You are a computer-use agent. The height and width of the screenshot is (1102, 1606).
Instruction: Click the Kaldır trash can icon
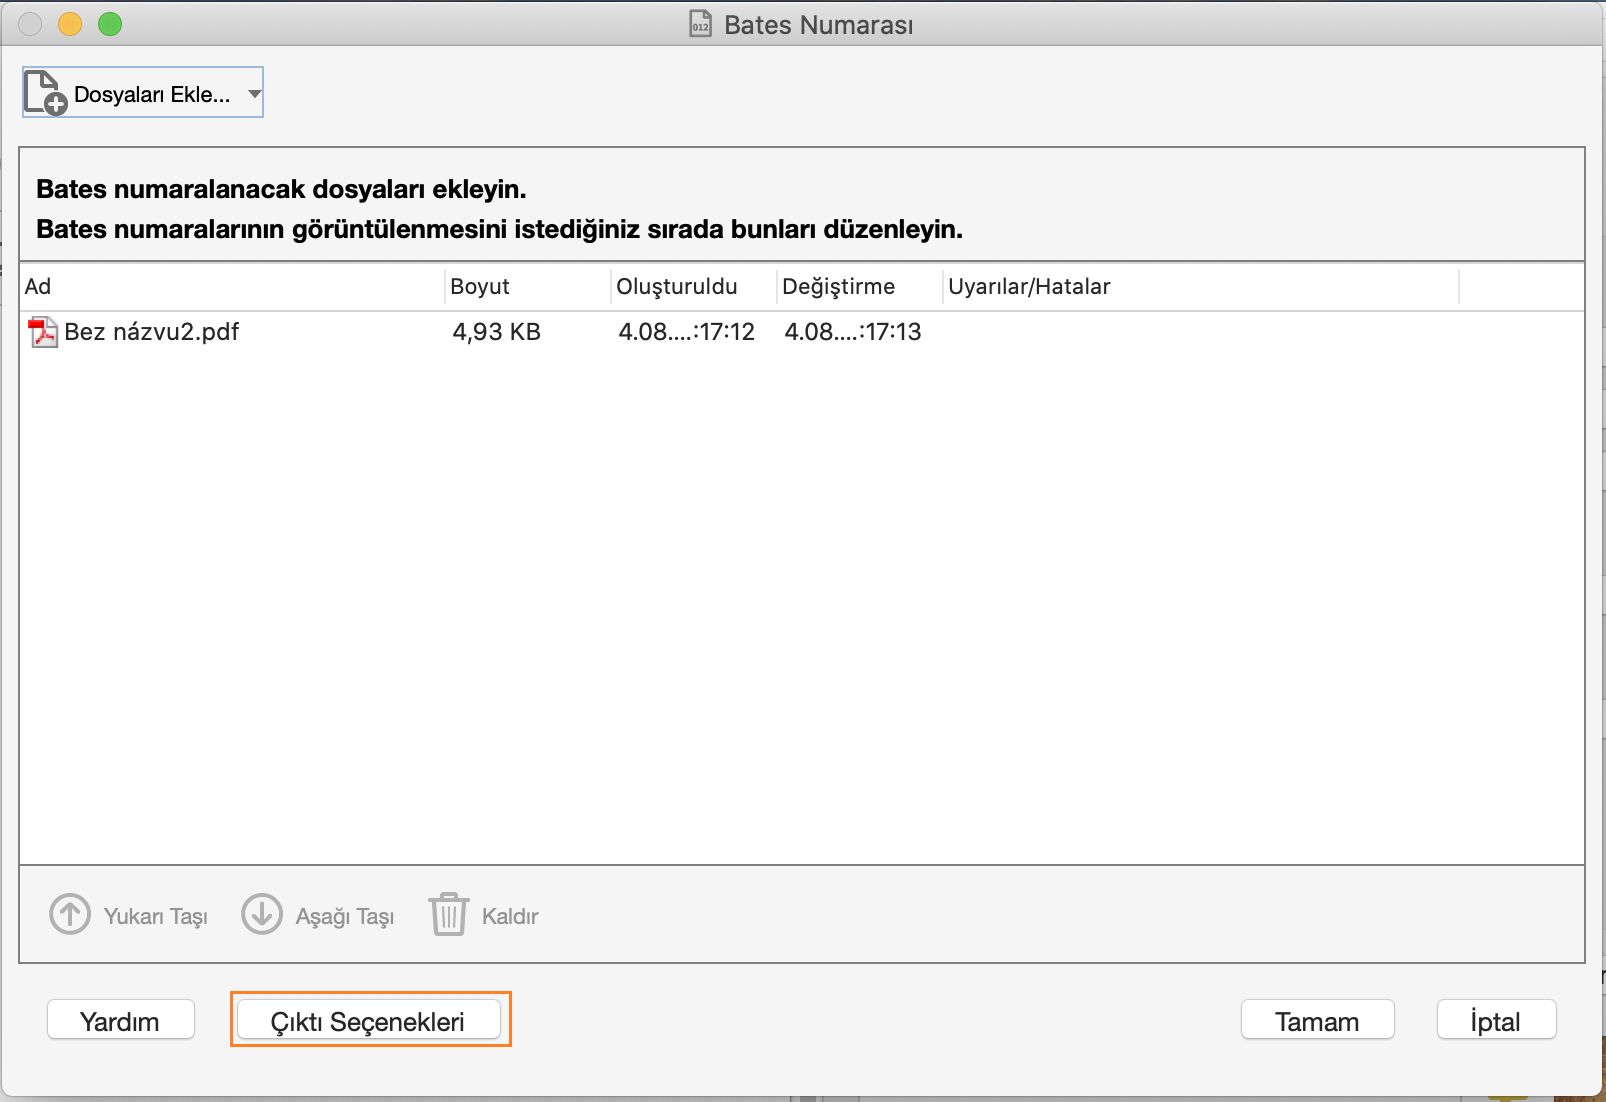[449, 914]
